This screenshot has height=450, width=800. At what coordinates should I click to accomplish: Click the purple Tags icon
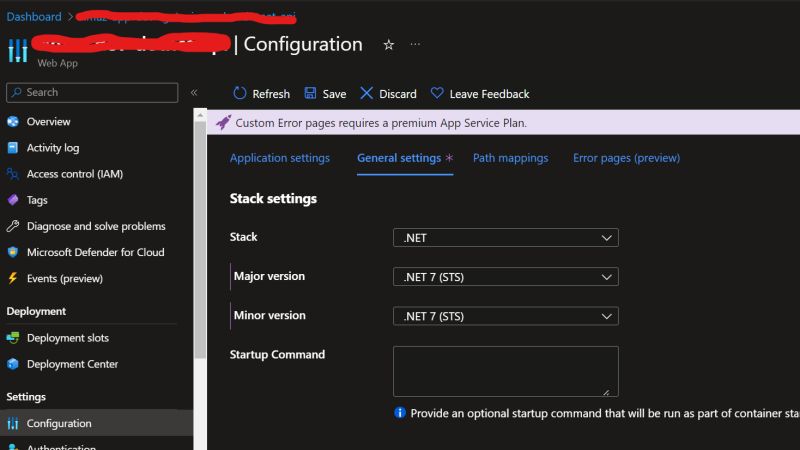(13, 200)
